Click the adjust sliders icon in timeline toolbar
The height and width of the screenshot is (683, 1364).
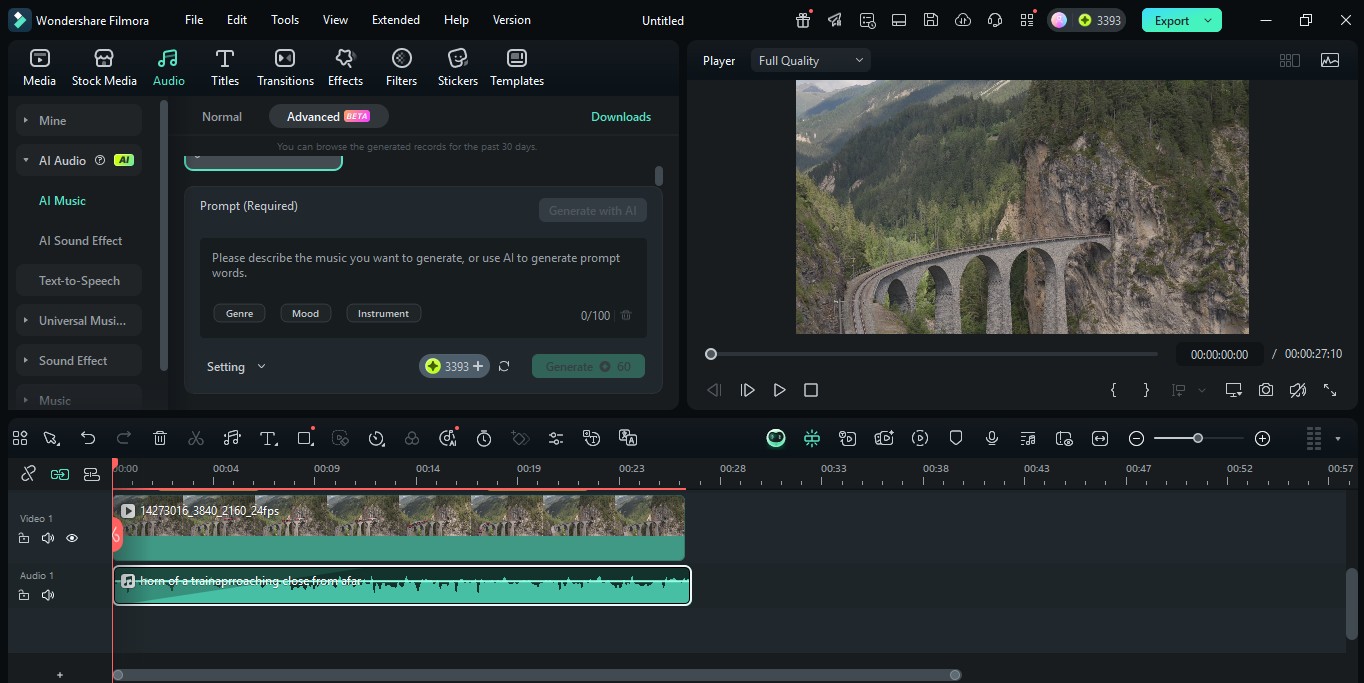[x=556, y=438]
